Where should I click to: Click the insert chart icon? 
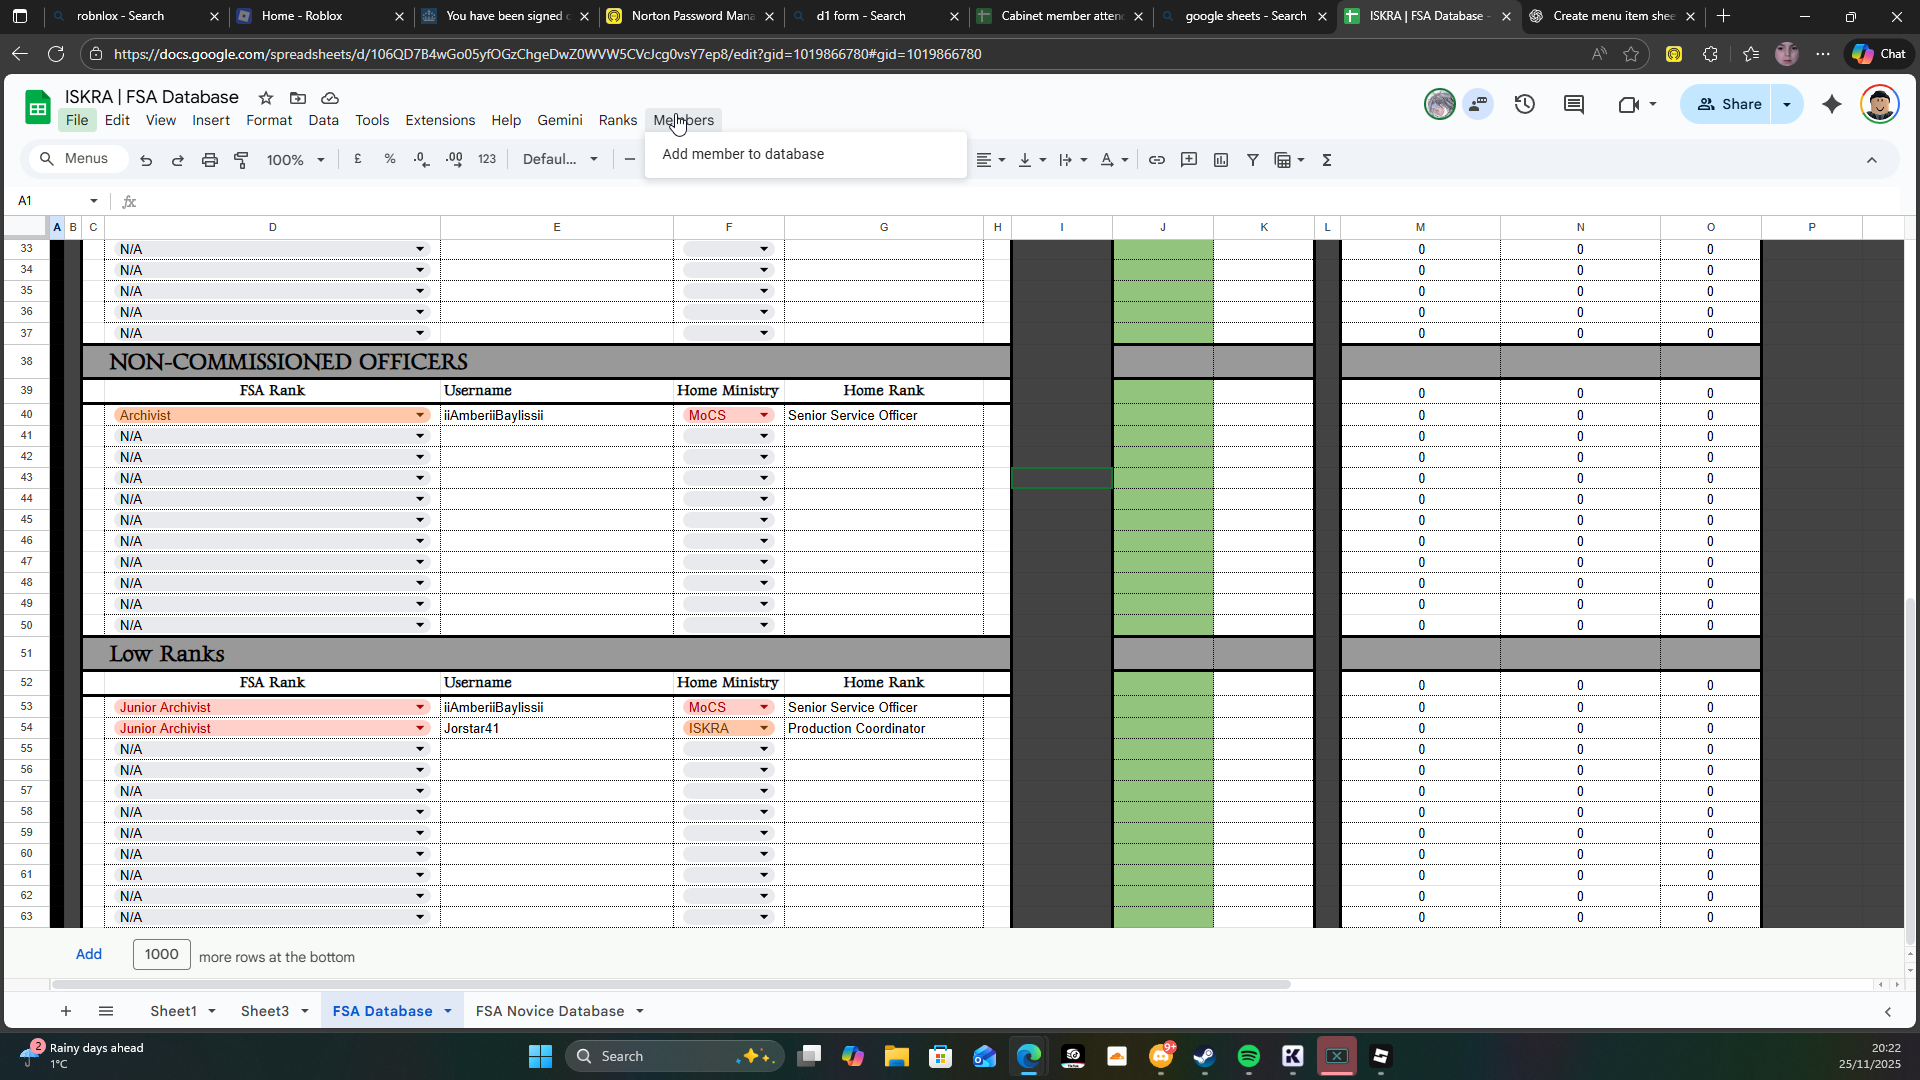1220,160
